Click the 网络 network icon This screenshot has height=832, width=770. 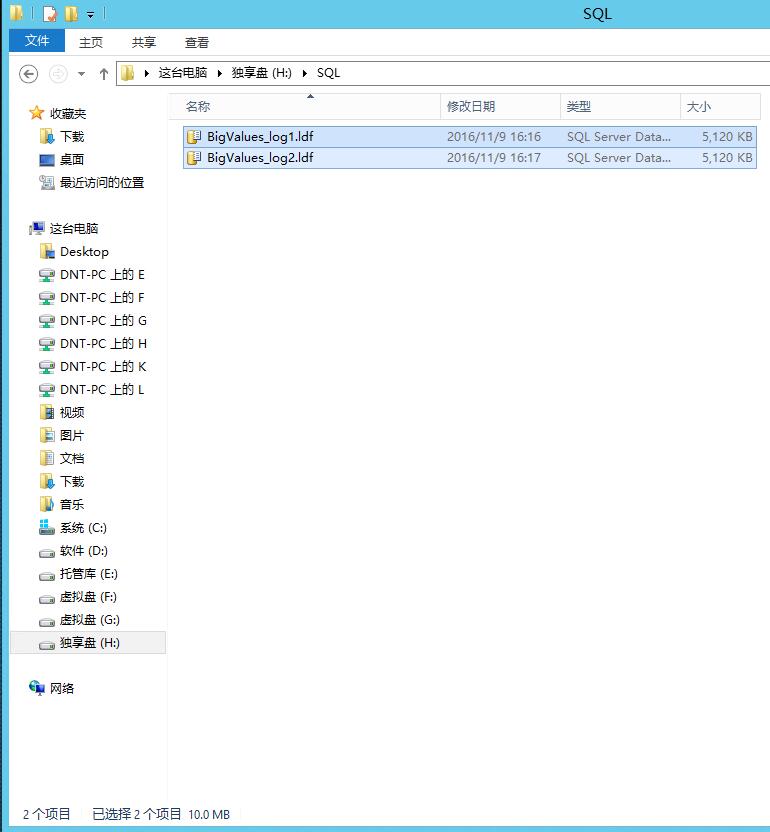click(x=37, y=688)
